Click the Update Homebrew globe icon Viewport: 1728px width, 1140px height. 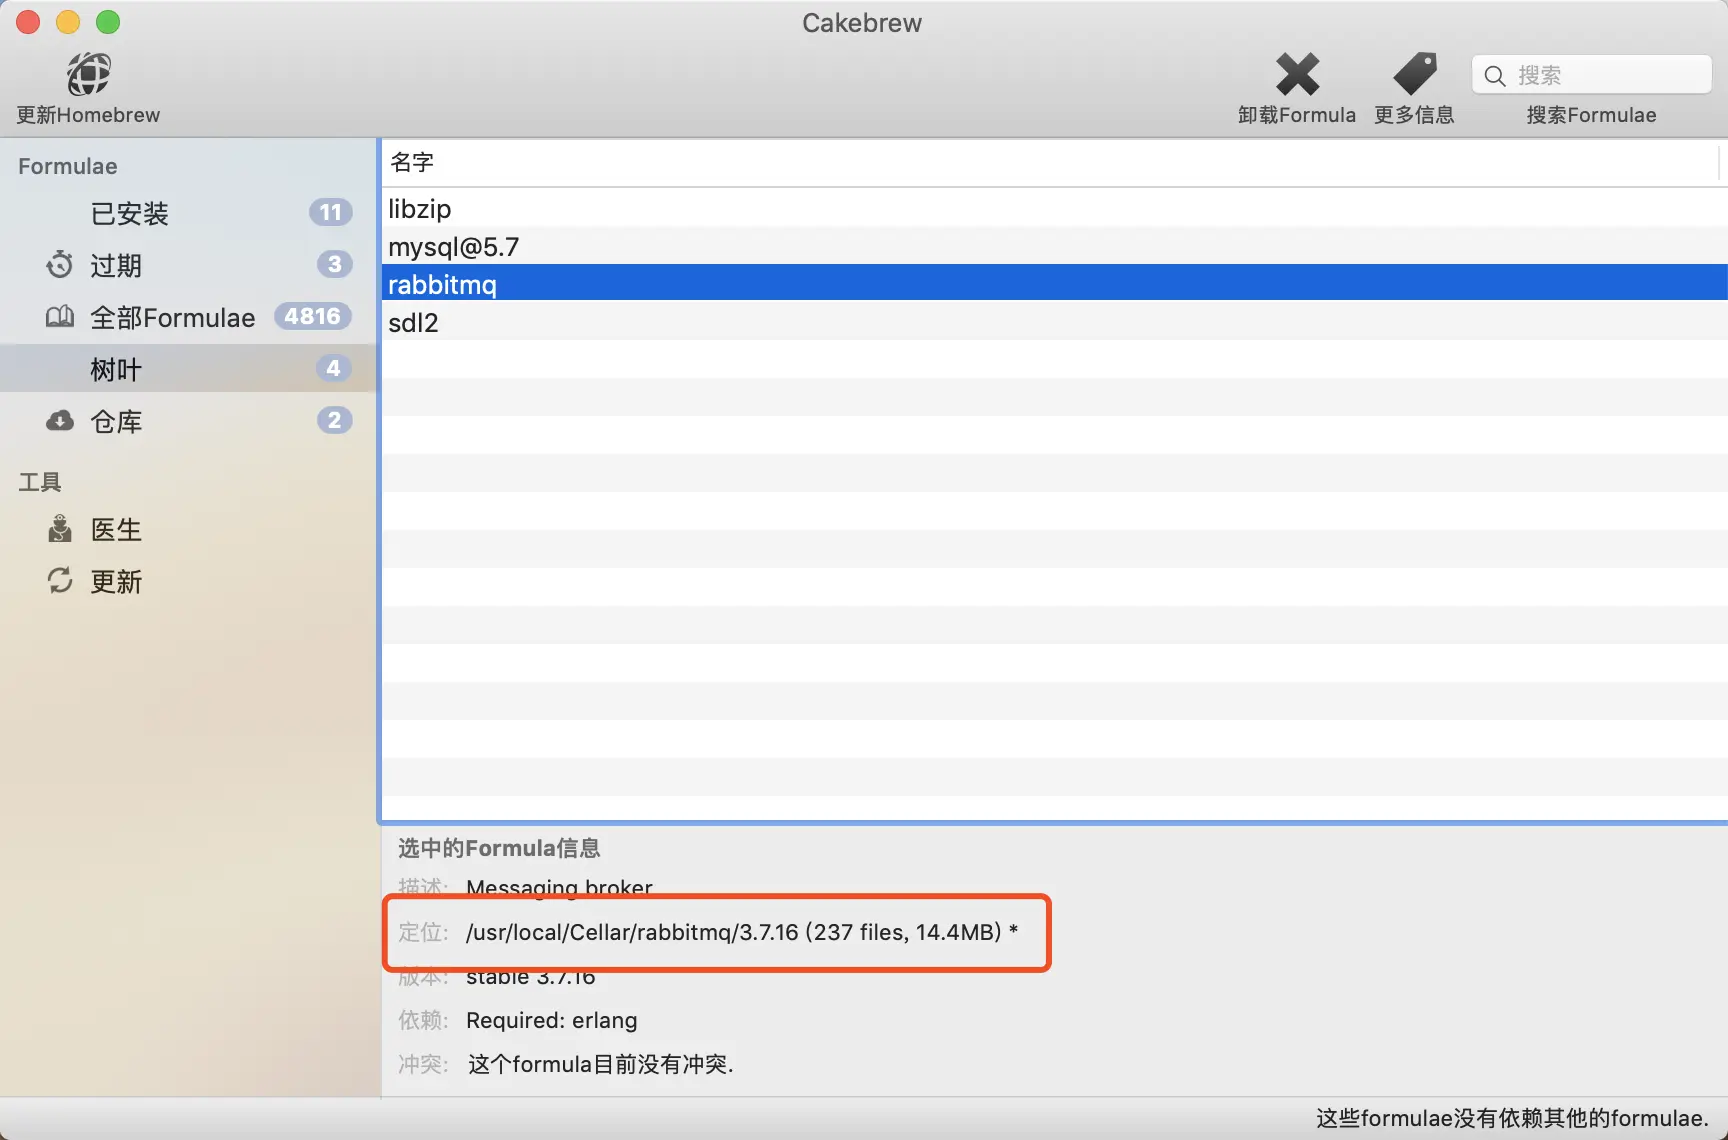pos(88,74)
